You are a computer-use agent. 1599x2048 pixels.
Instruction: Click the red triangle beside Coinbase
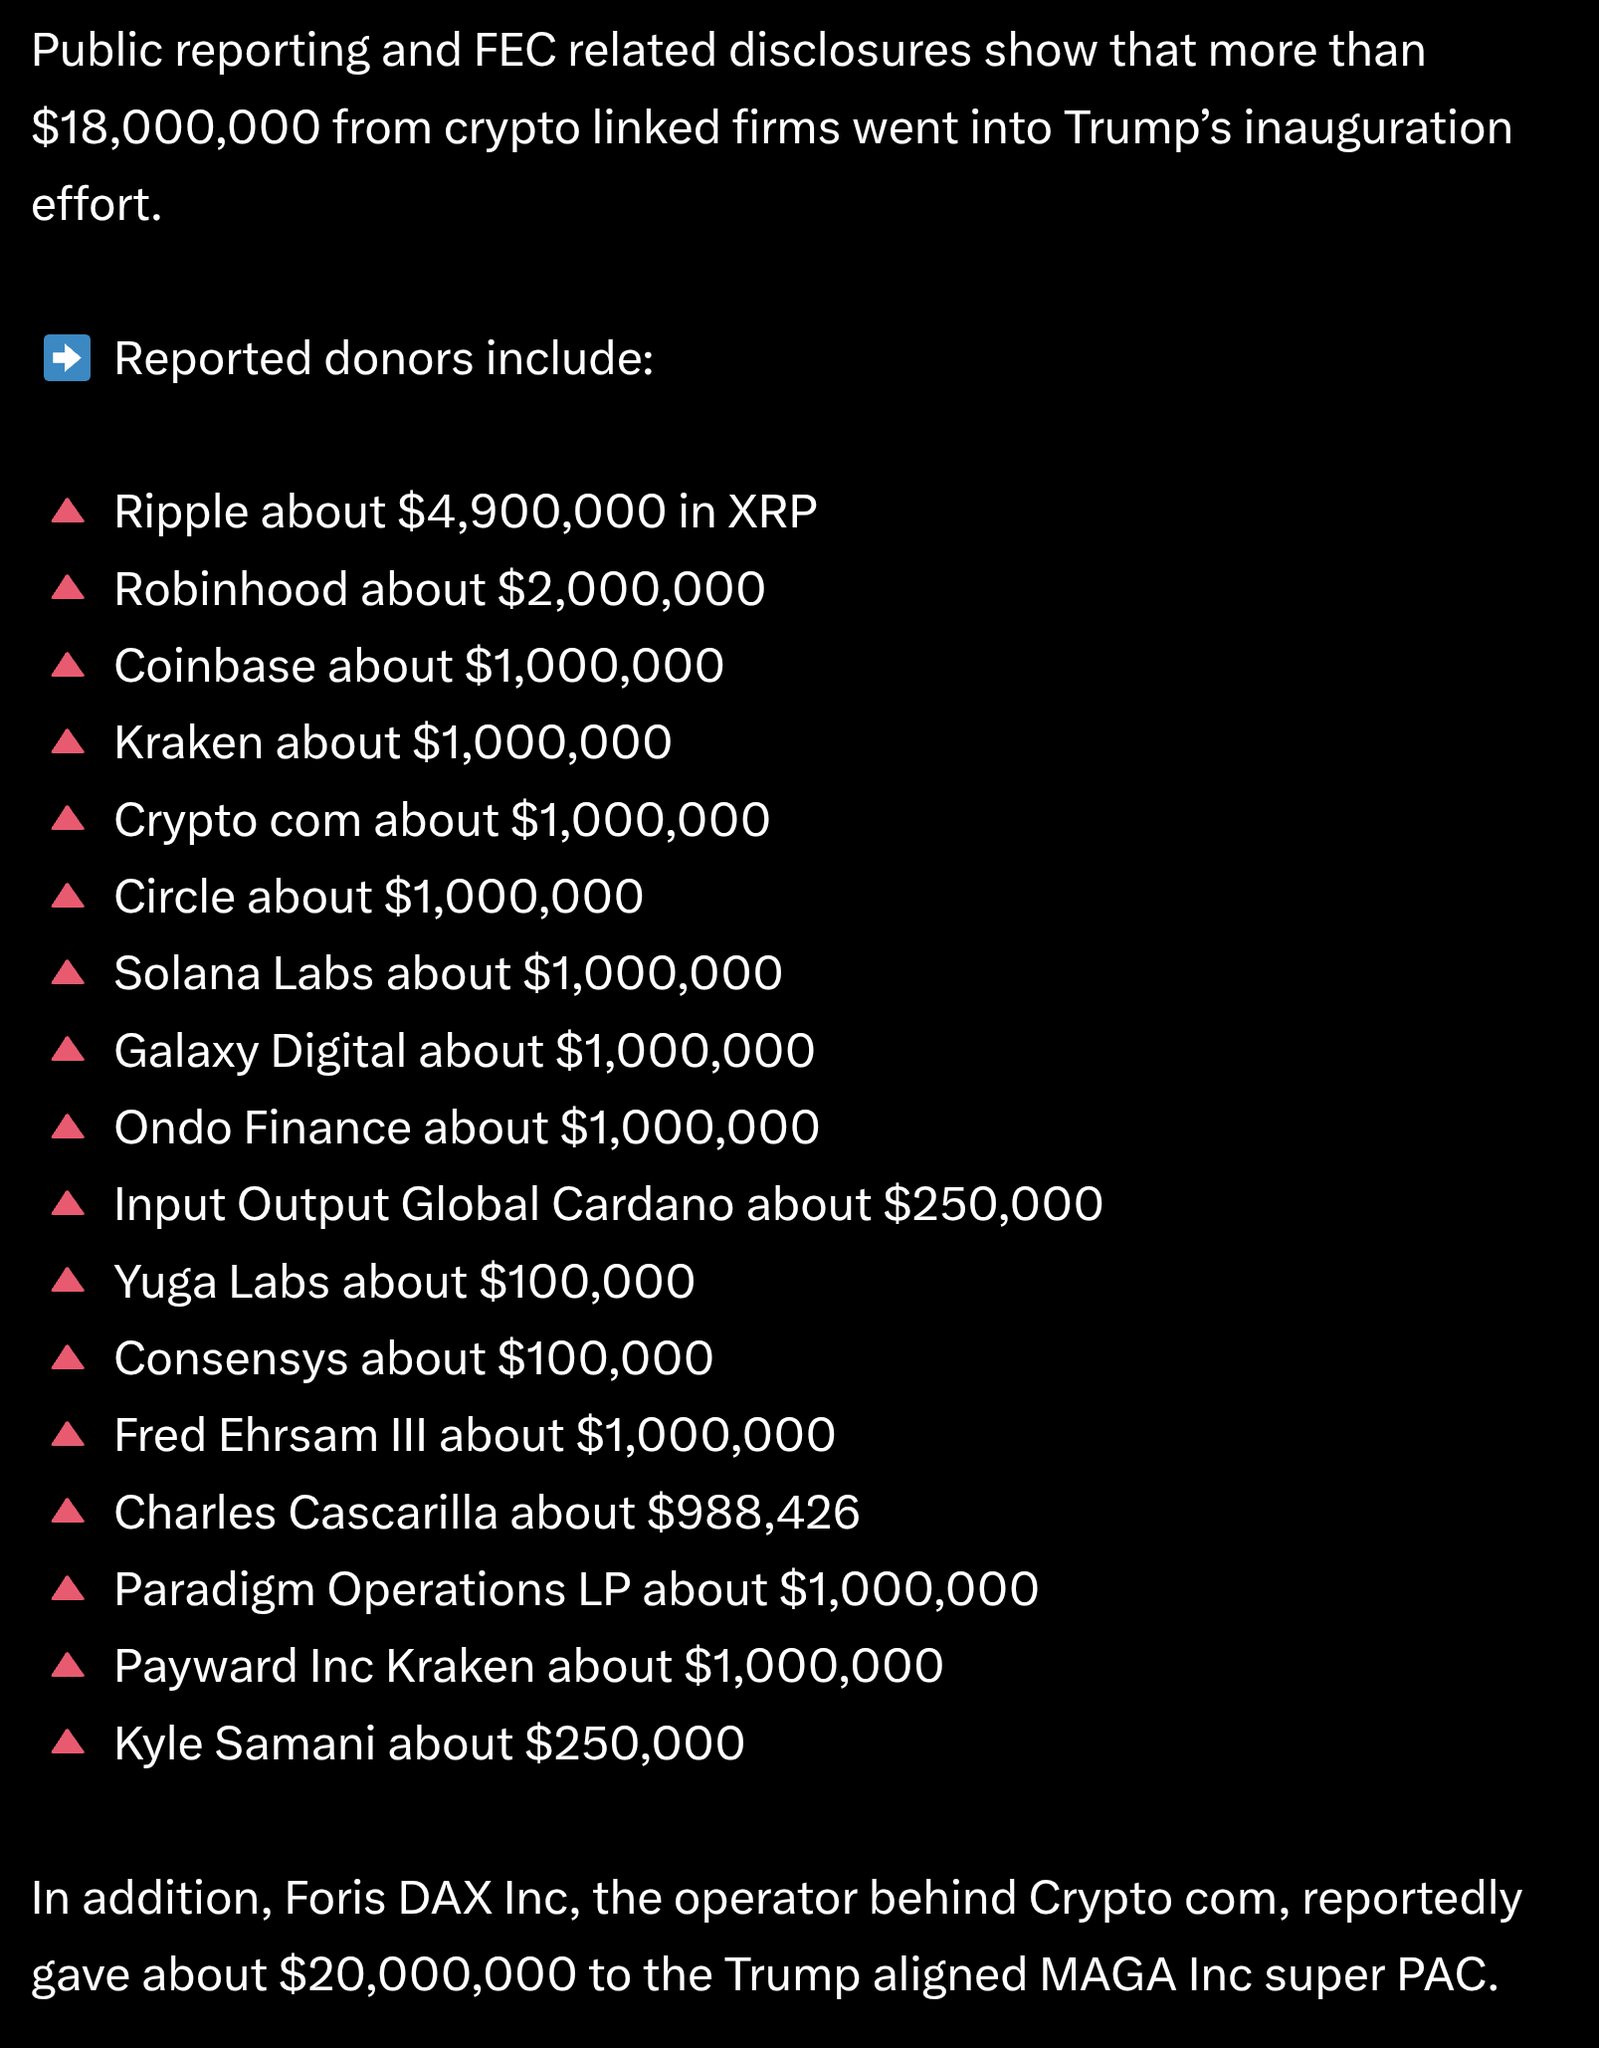(x=67, y=666)
